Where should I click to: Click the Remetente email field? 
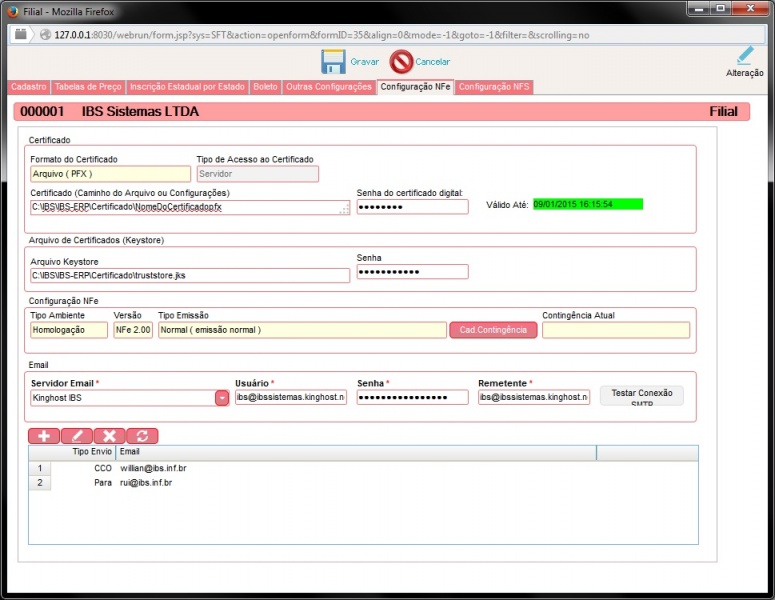point(534,397)
